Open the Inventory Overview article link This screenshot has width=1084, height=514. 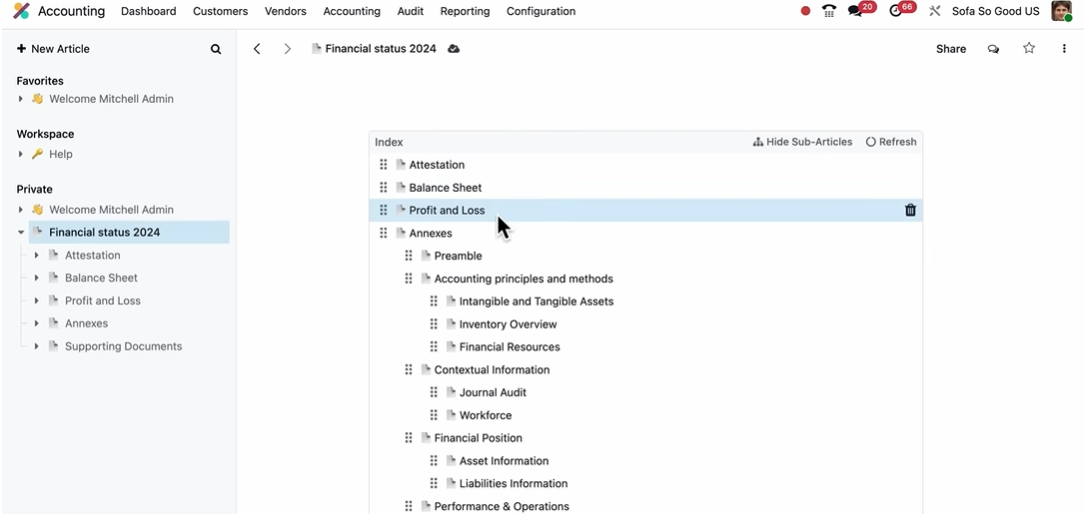507,324
